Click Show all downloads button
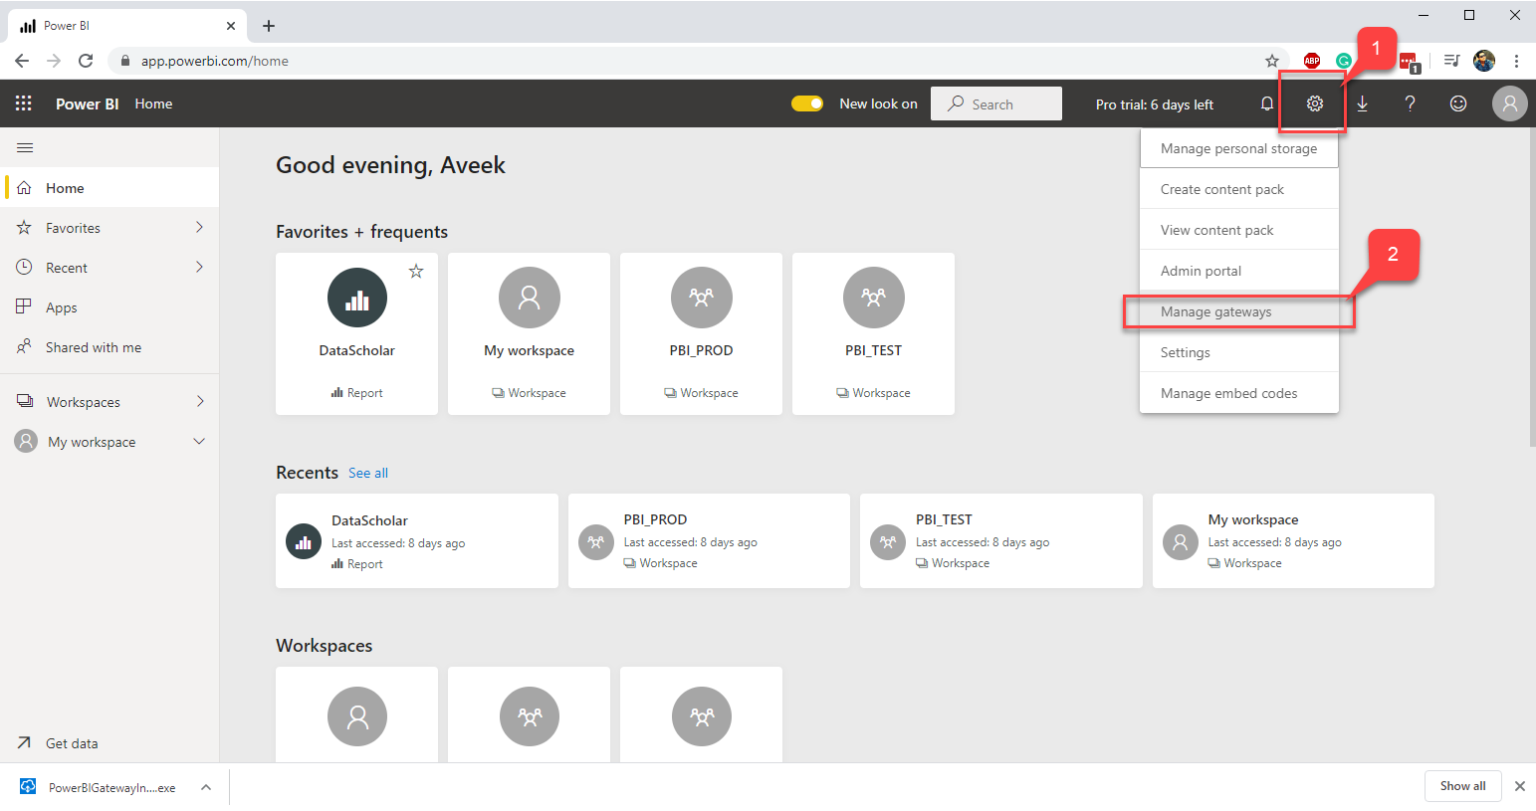Image resolution: width=1536 pixels, height=811 pixels. tap(1463, 786)
